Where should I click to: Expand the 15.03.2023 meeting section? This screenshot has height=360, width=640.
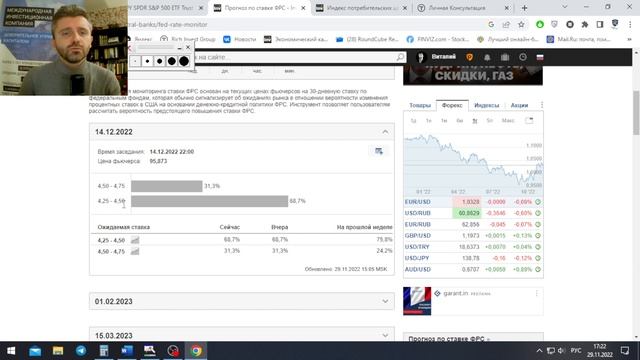click(x=385, y=336)
